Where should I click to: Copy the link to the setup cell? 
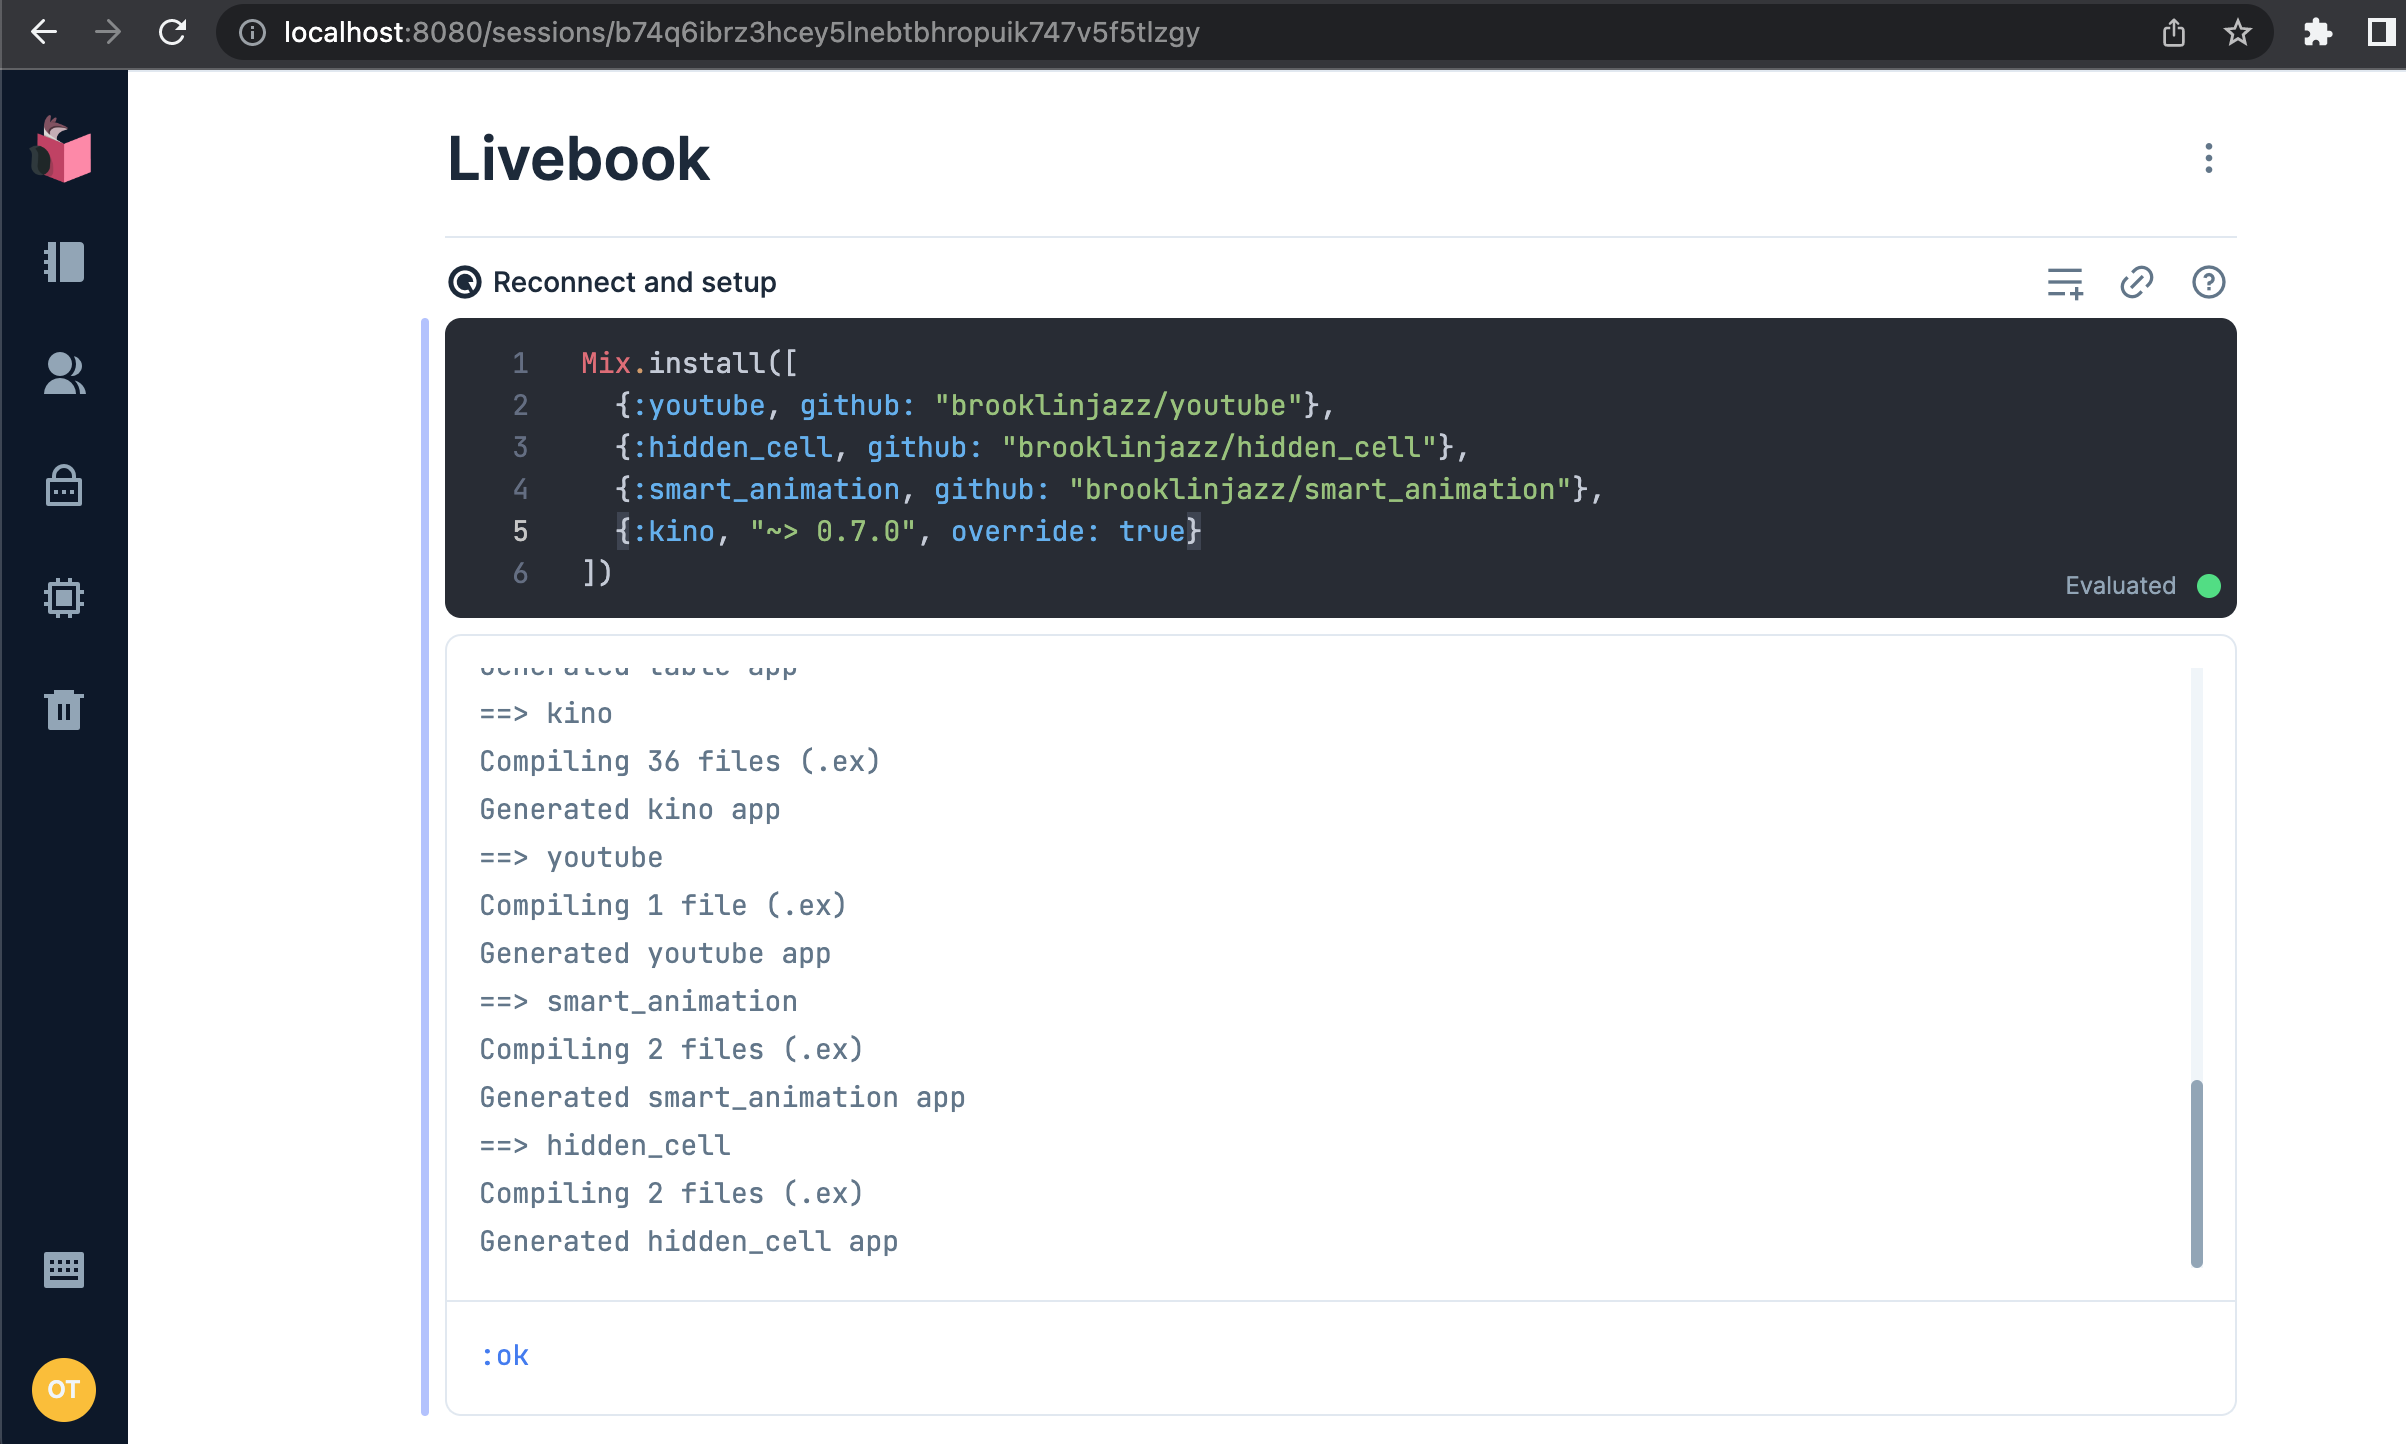[x=2137, y=282]
